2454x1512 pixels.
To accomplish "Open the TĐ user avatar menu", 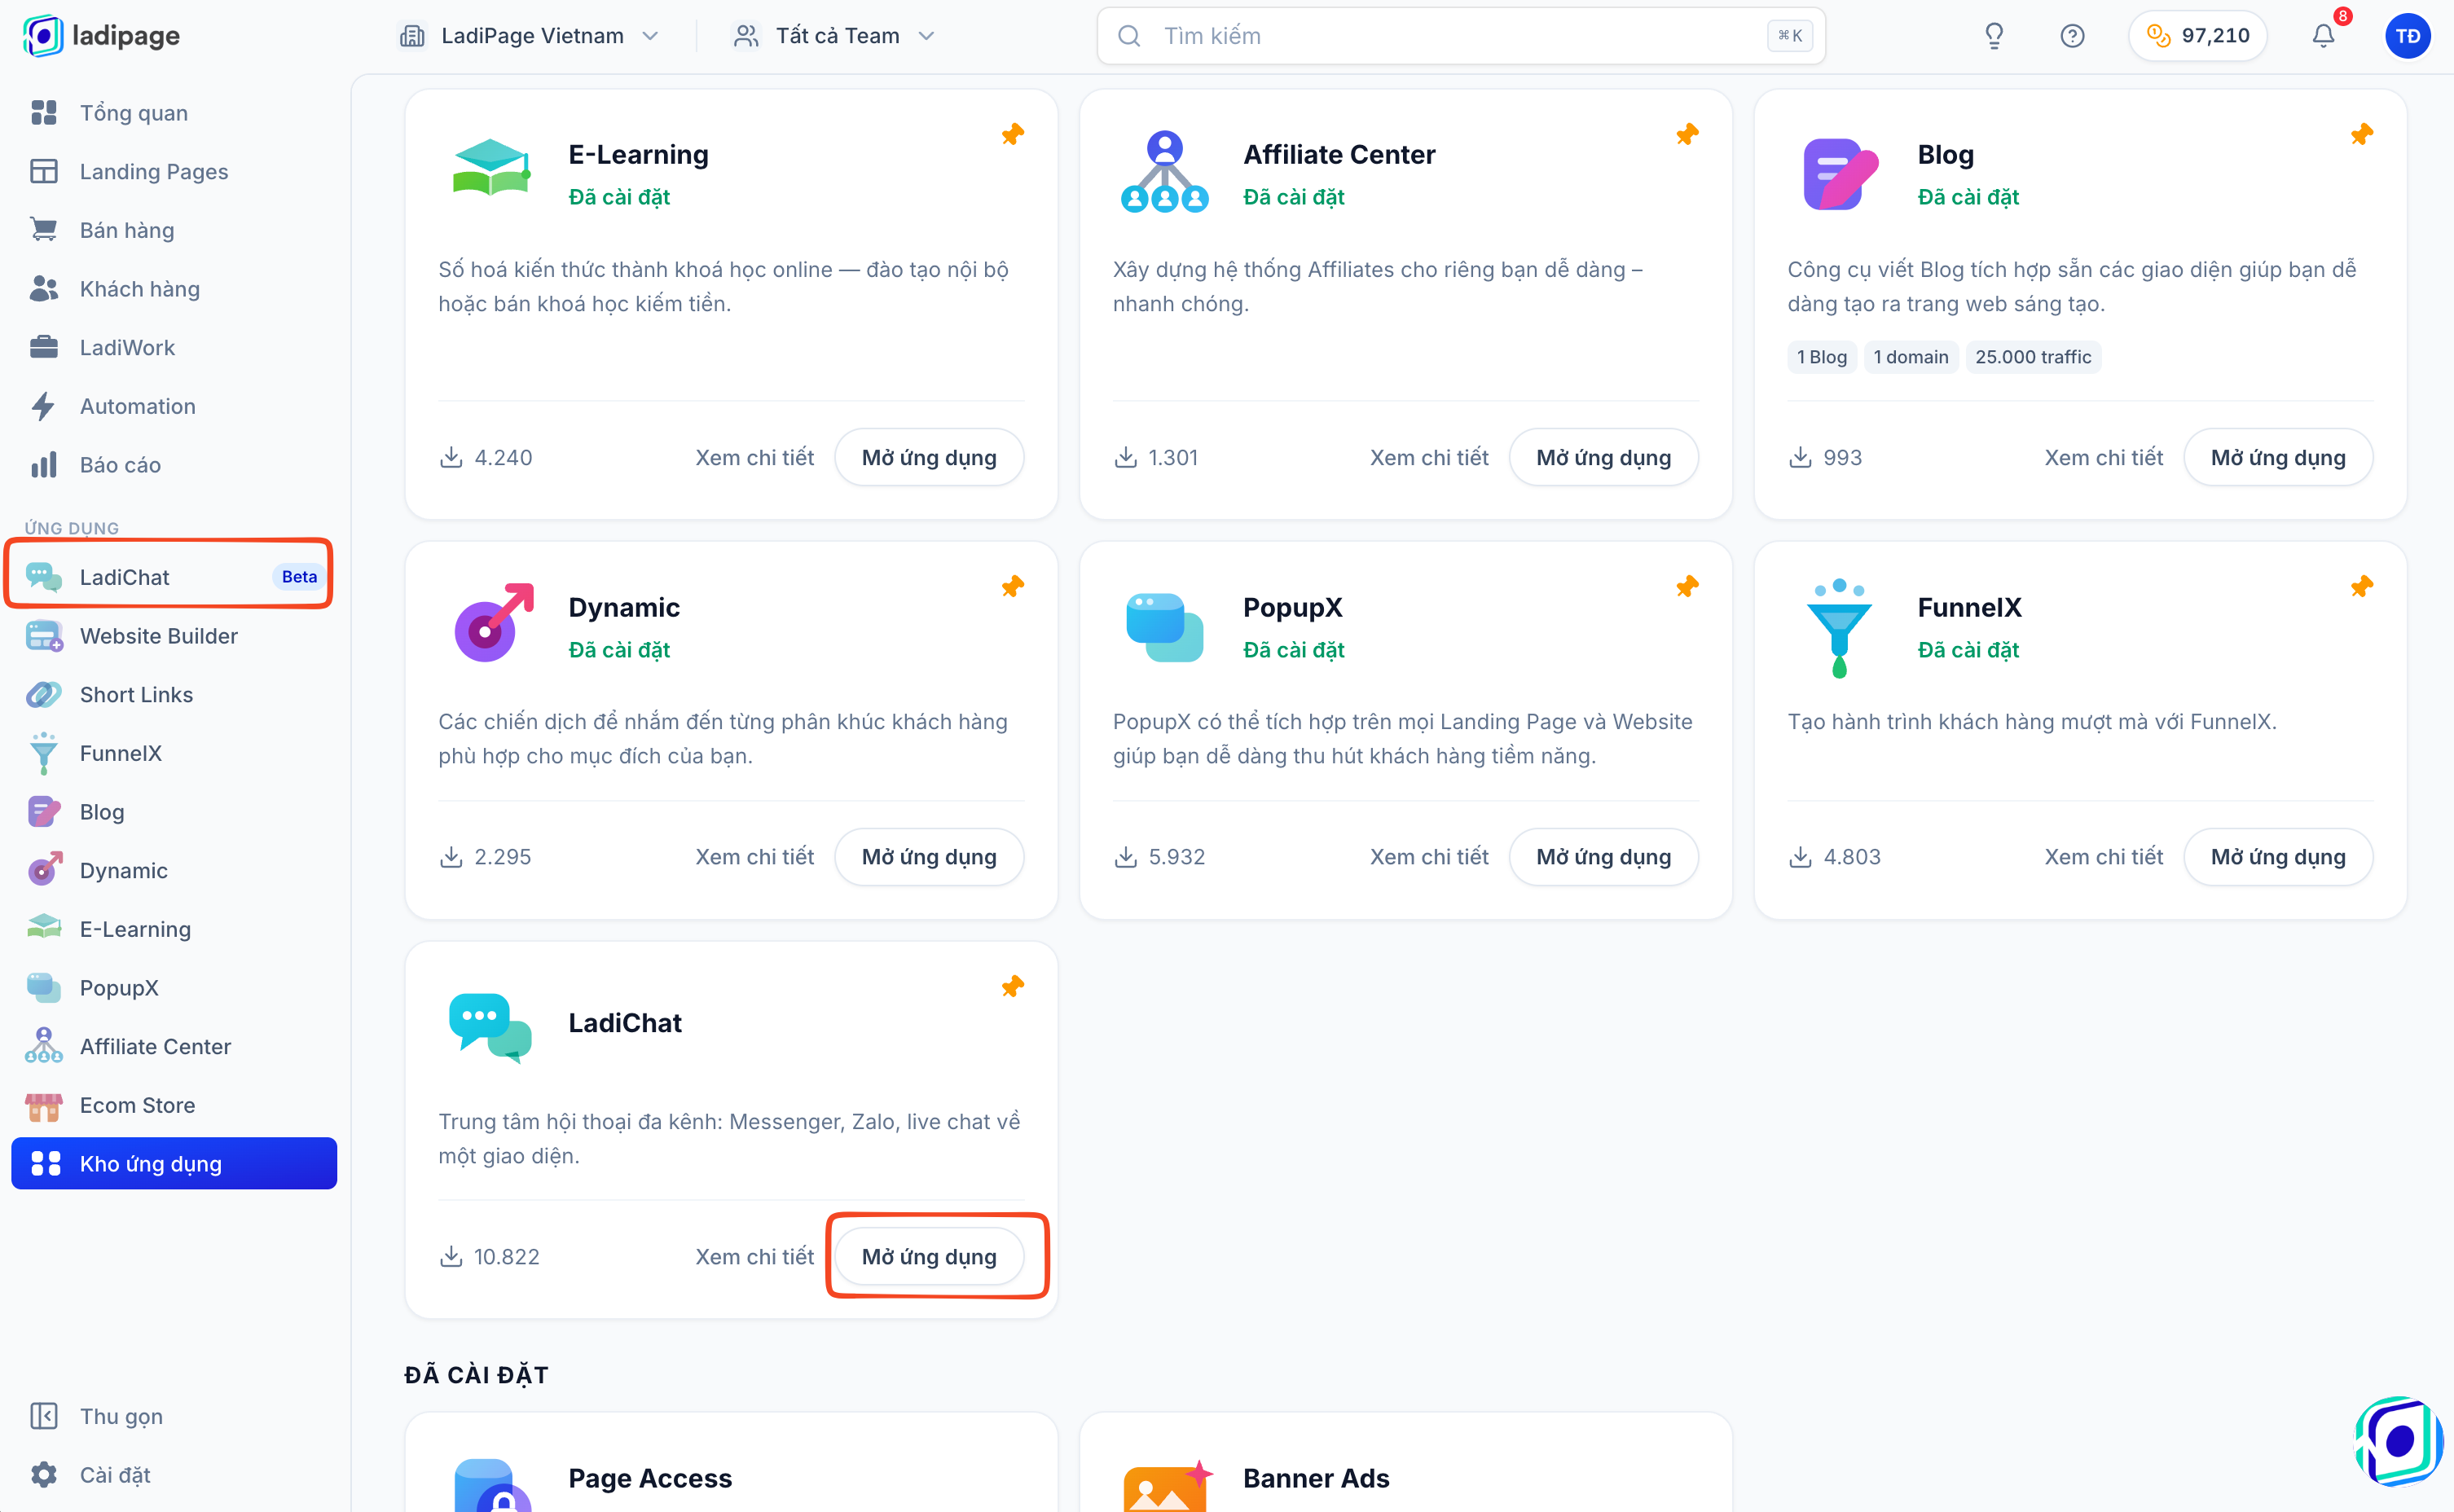I will pos(2407,36).
